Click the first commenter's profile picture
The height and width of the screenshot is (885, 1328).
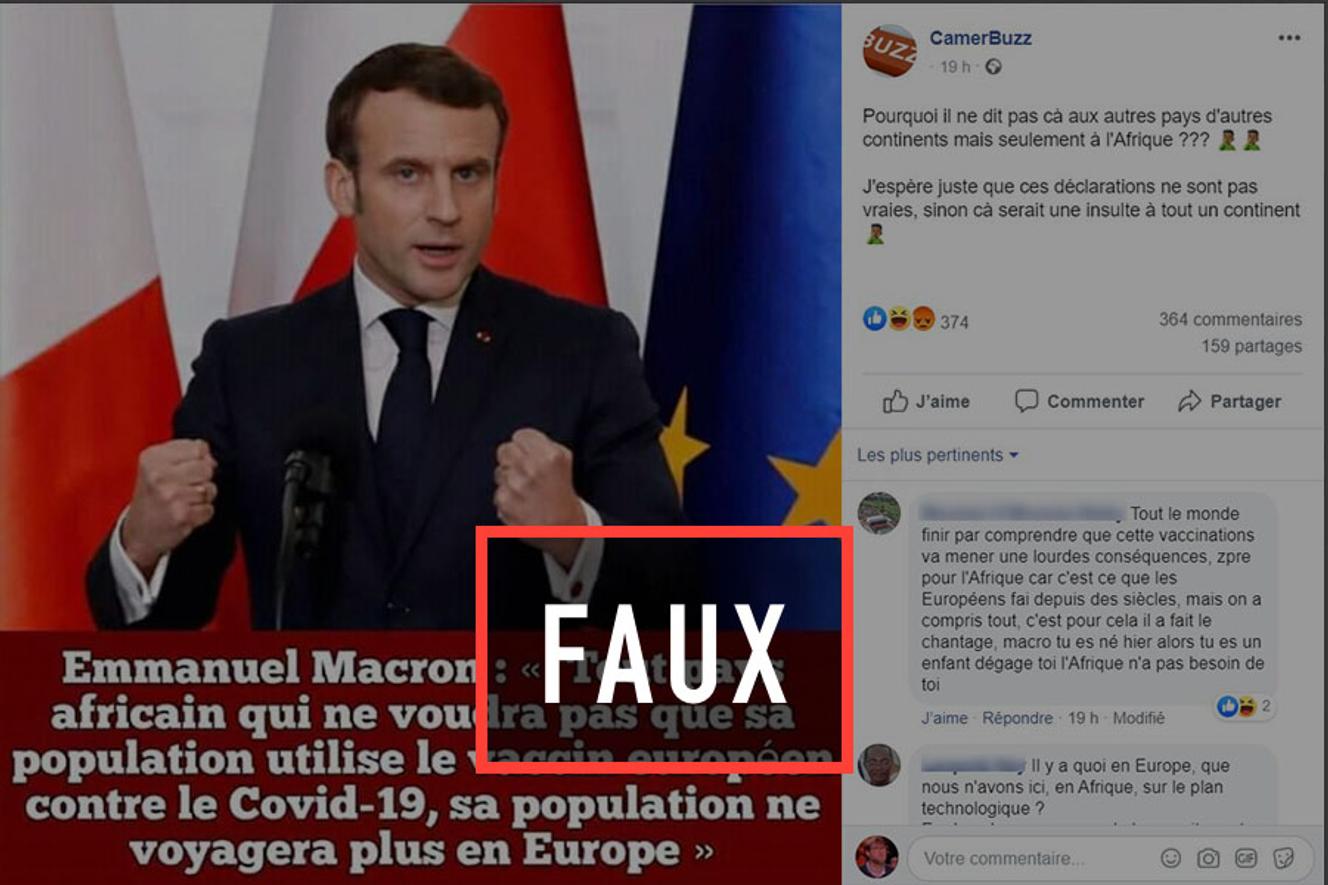(879, 513)
